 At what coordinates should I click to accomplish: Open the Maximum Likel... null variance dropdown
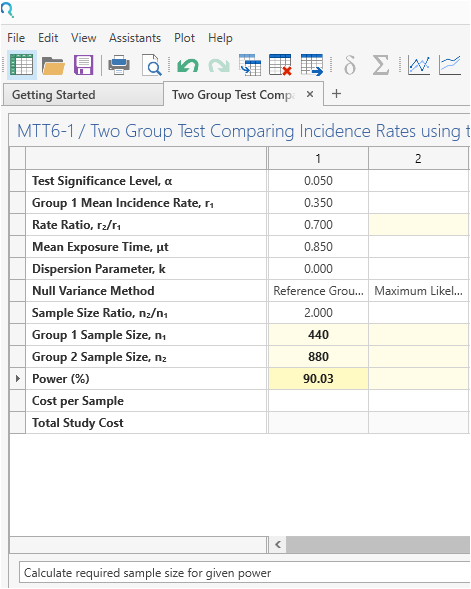pos(418,291)
